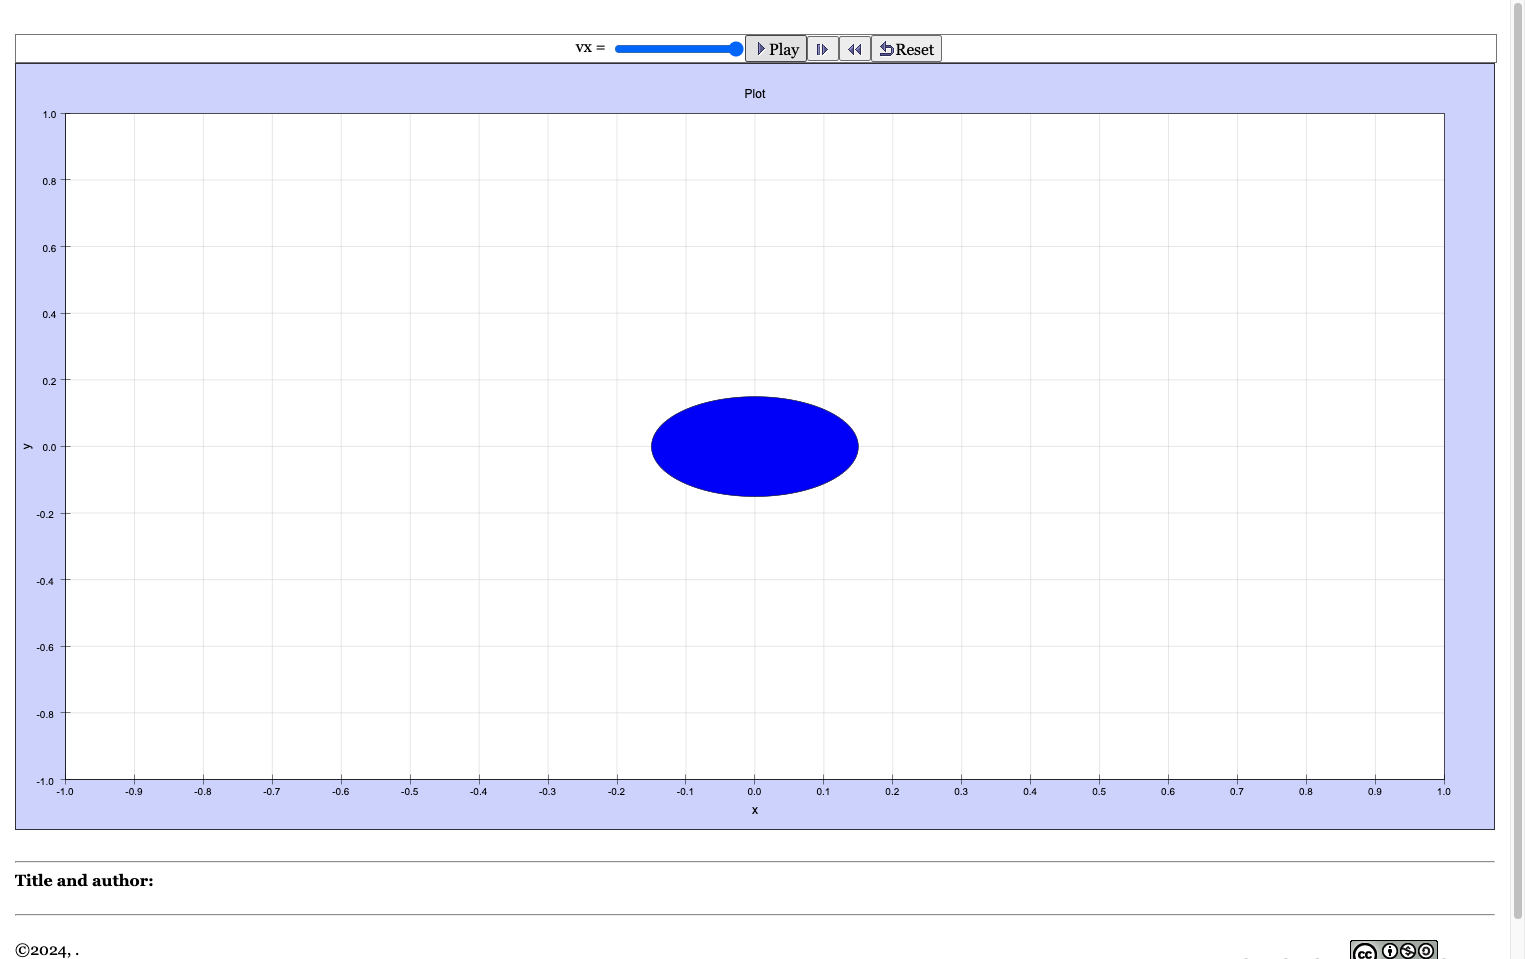Image resolution: width=1525 pixels, height=959 pixels.
Task: Click the x-axis label beneath the plot
Action: (x=755, y=810)
